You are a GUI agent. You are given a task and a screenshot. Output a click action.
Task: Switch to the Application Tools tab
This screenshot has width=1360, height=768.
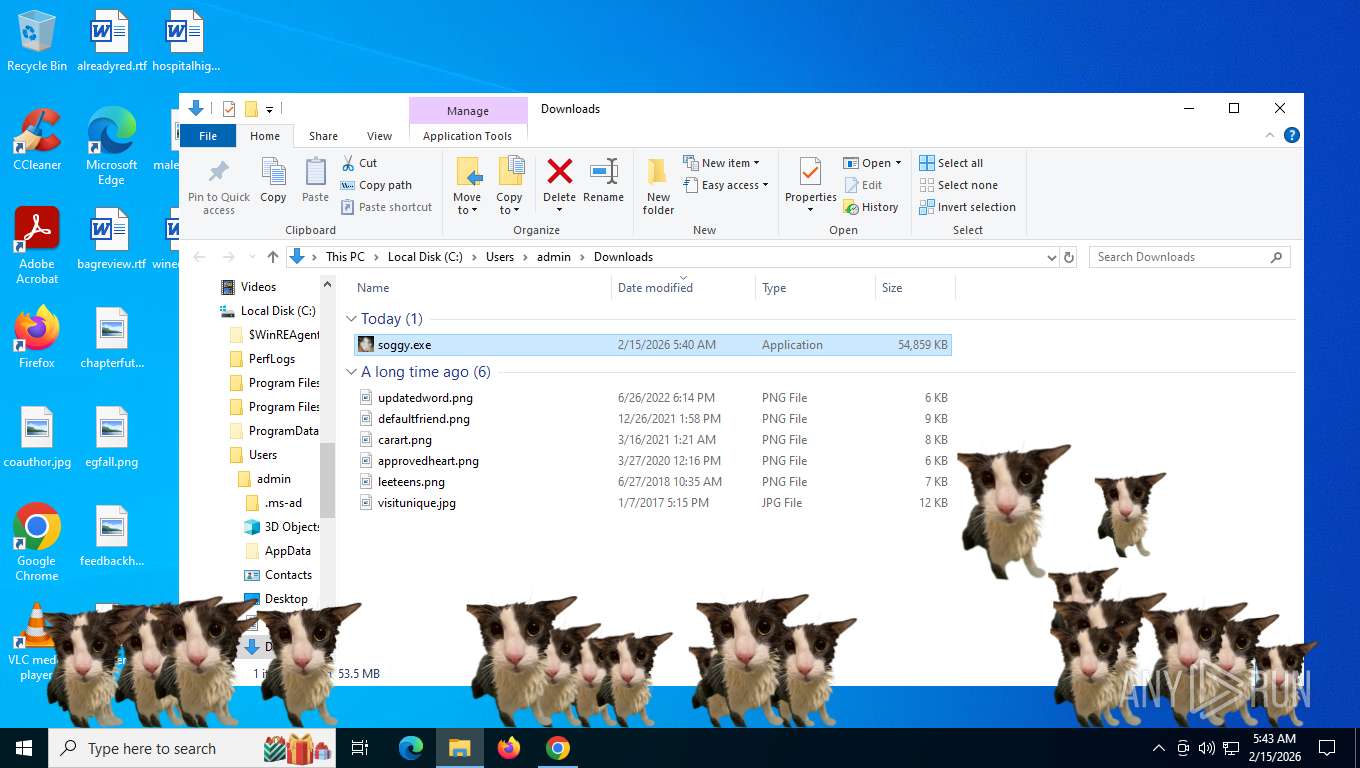coord(467,136)
